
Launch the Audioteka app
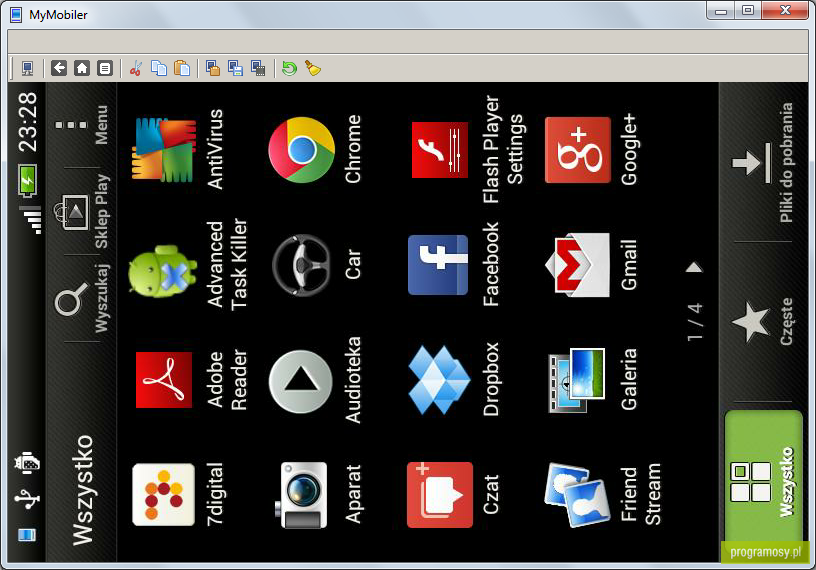[x=301, y=382]
